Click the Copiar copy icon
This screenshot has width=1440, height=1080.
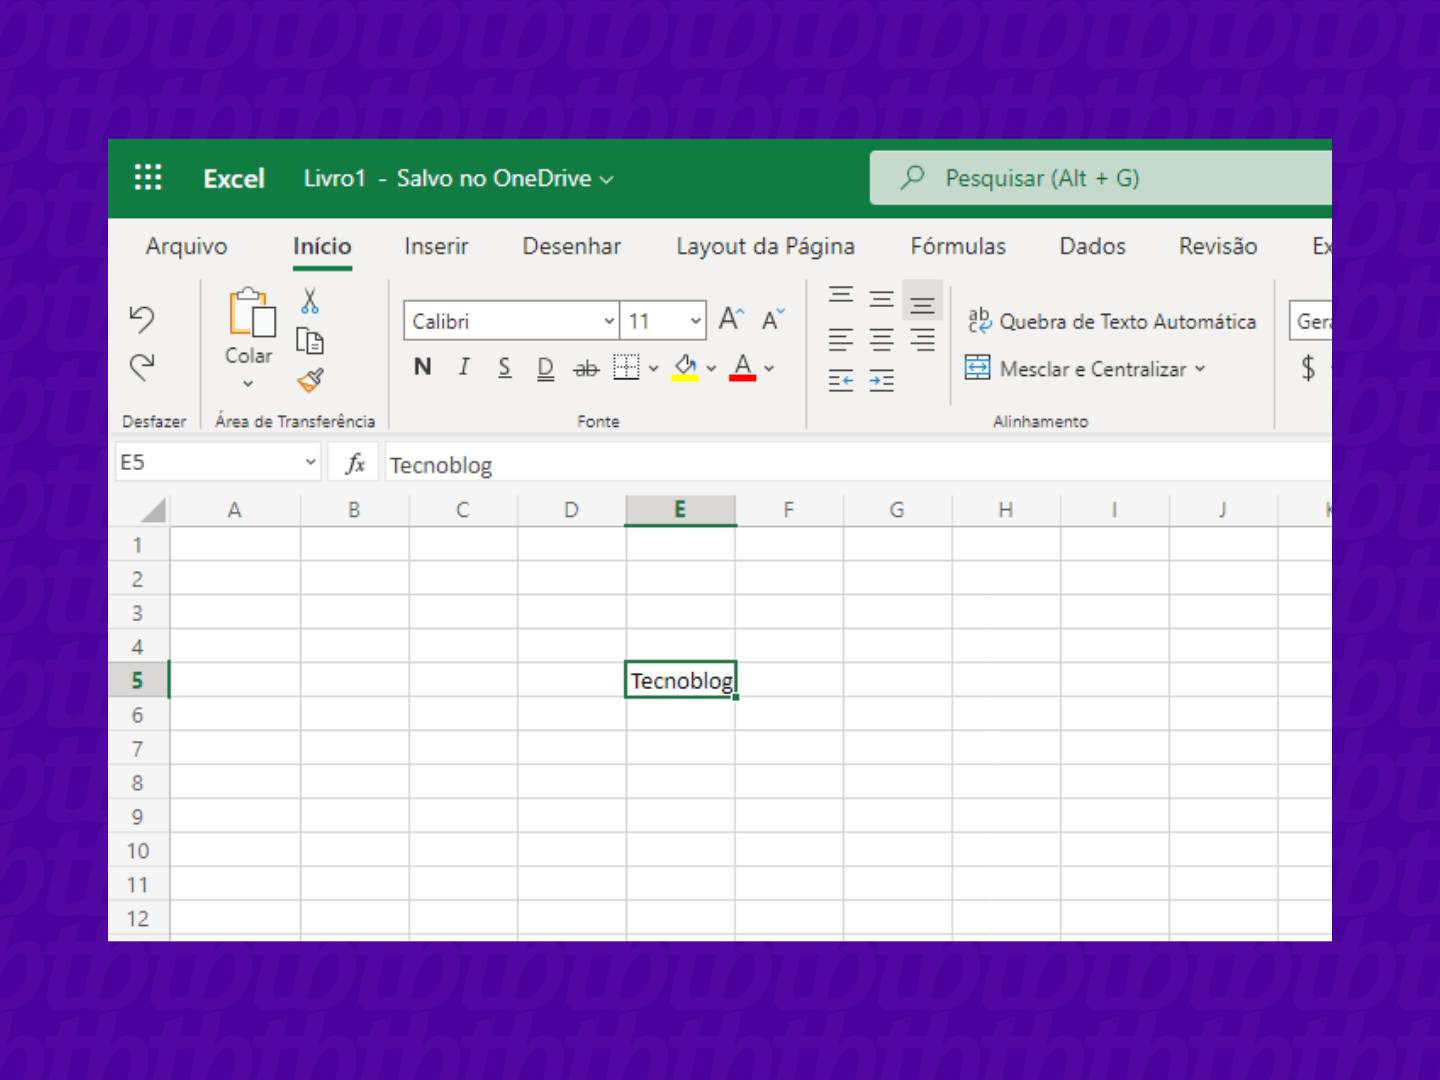click(310, 340)
